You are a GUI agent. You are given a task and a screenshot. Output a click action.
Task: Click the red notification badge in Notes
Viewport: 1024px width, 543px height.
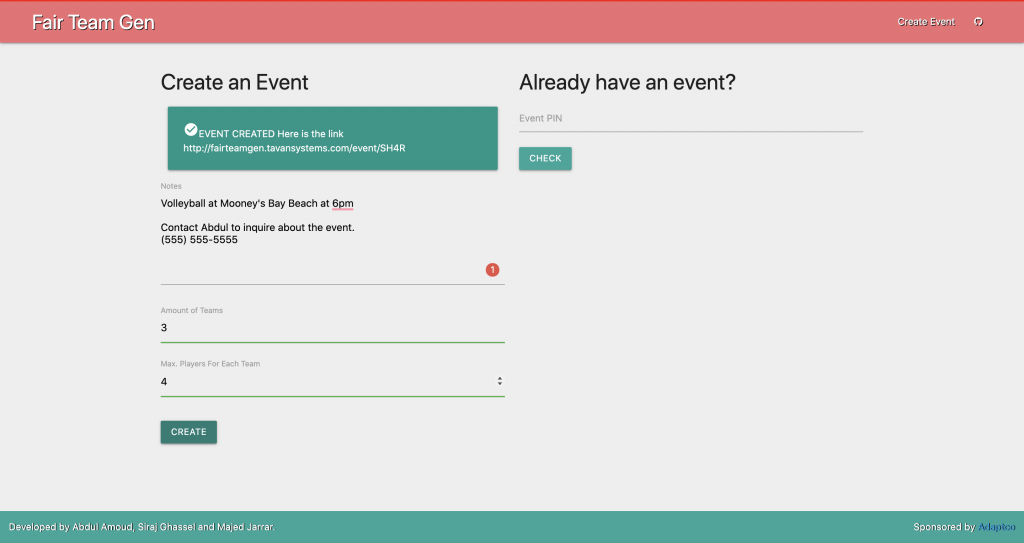point(492,269)
